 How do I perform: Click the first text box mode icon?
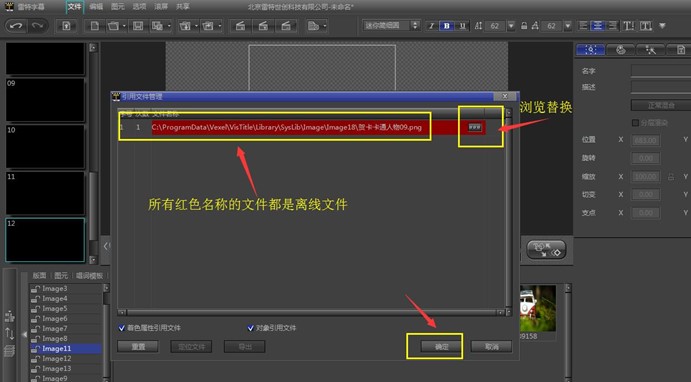click(x=629, y=26)
